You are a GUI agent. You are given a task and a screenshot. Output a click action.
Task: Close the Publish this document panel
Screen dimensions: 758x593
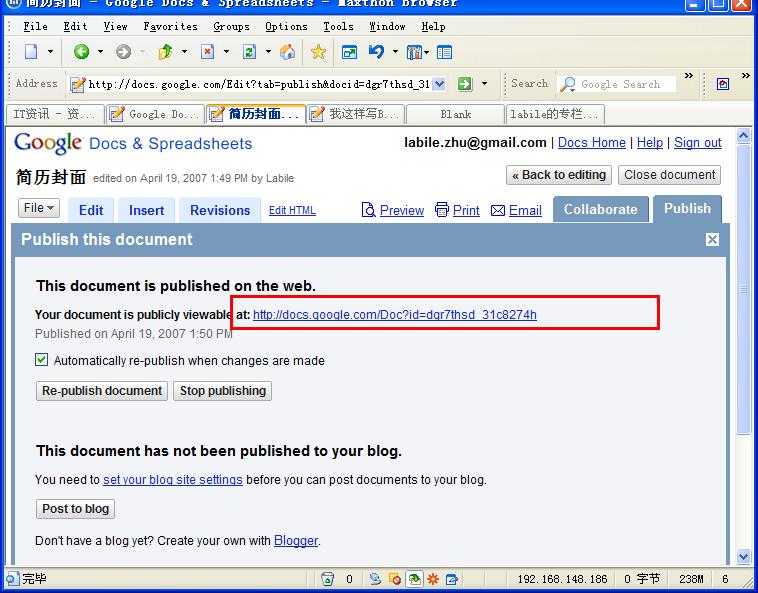[712, 240]
